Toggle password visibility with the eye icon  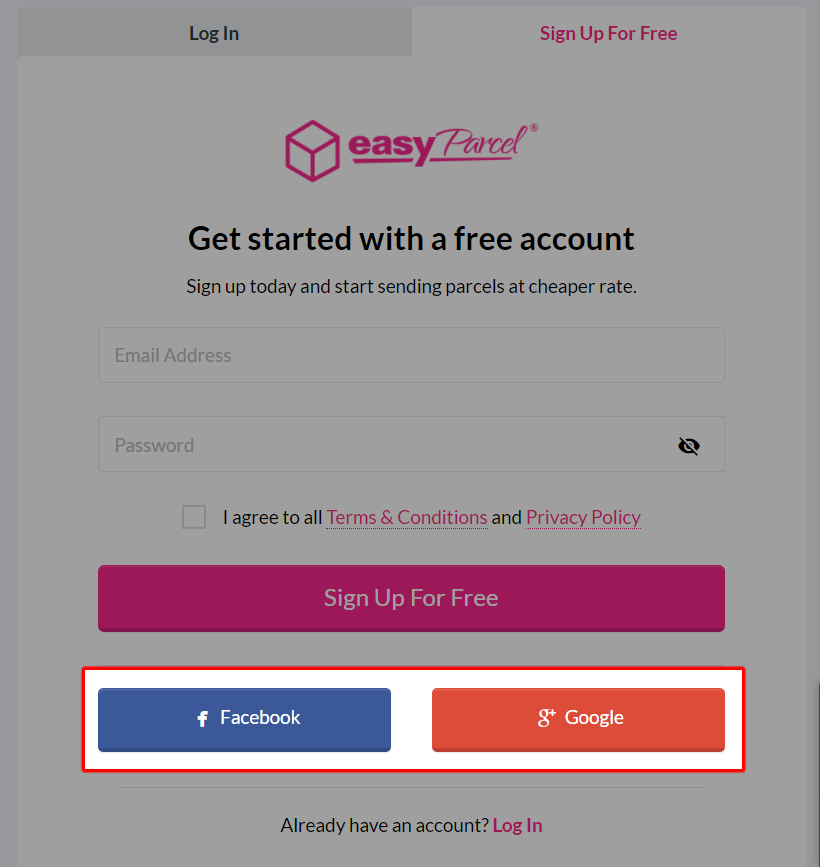(x=688, y=445)
